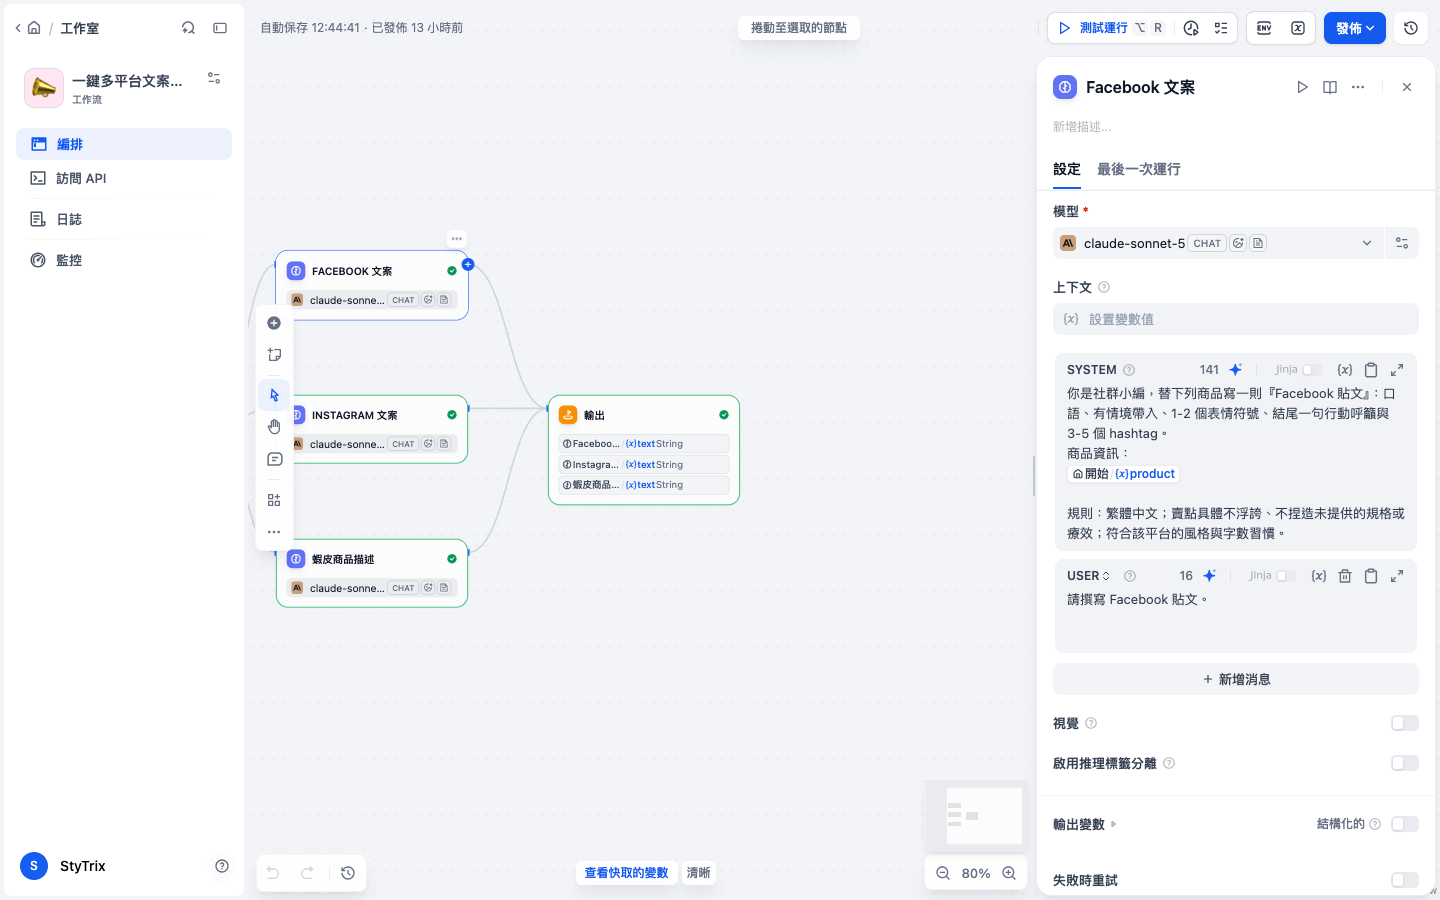Screen dimensions: 1440x900
Task: Click SYSTEM prompt generator sparkle icon
Action: click(1236, 369)
